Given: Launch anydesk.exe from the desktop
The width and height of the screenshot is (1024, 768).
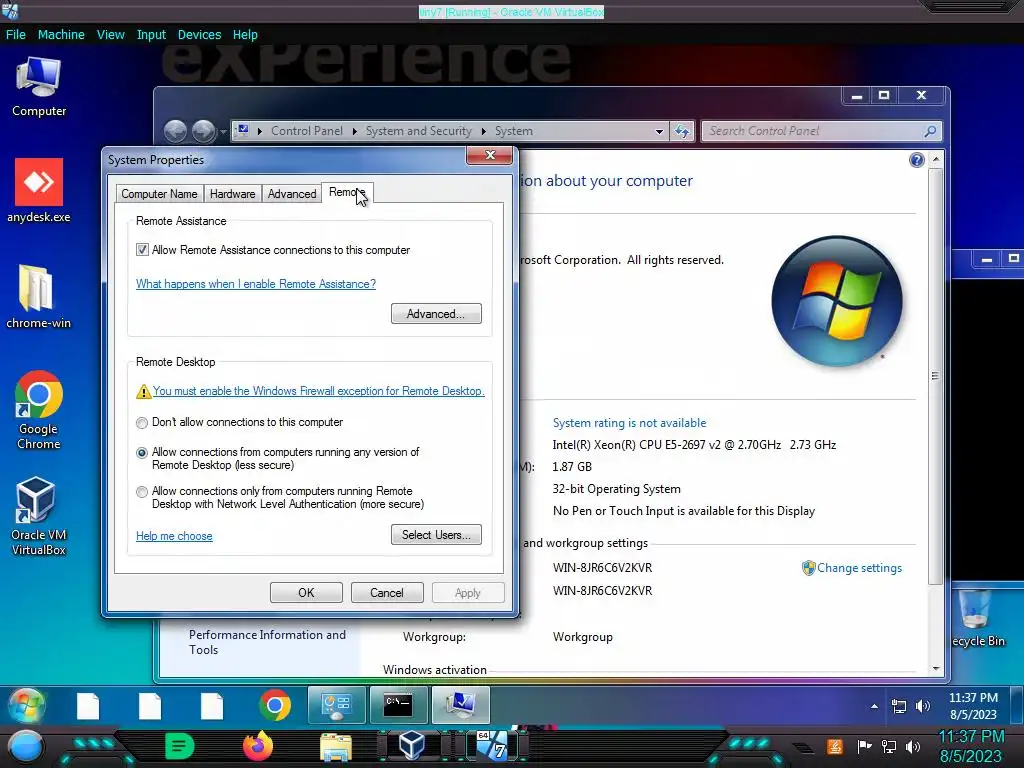Looking at the screenshot, I should [39, 190].
